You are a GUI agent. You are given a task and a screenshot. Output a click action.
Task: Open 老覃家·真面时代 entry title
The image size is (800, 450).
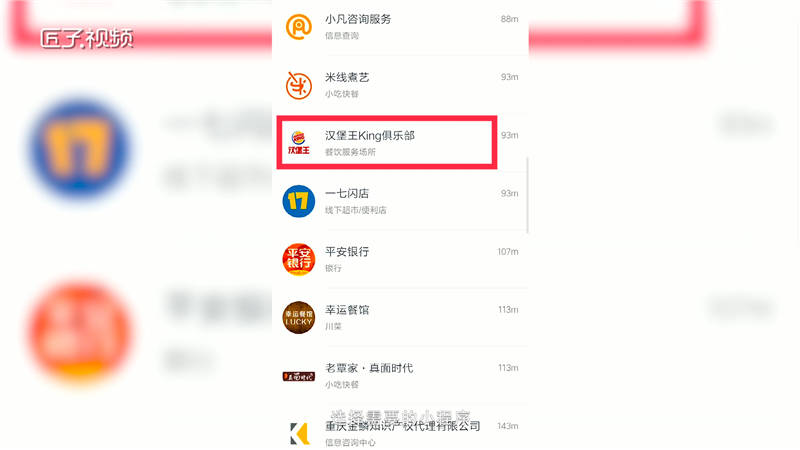(x=369, y=368)
